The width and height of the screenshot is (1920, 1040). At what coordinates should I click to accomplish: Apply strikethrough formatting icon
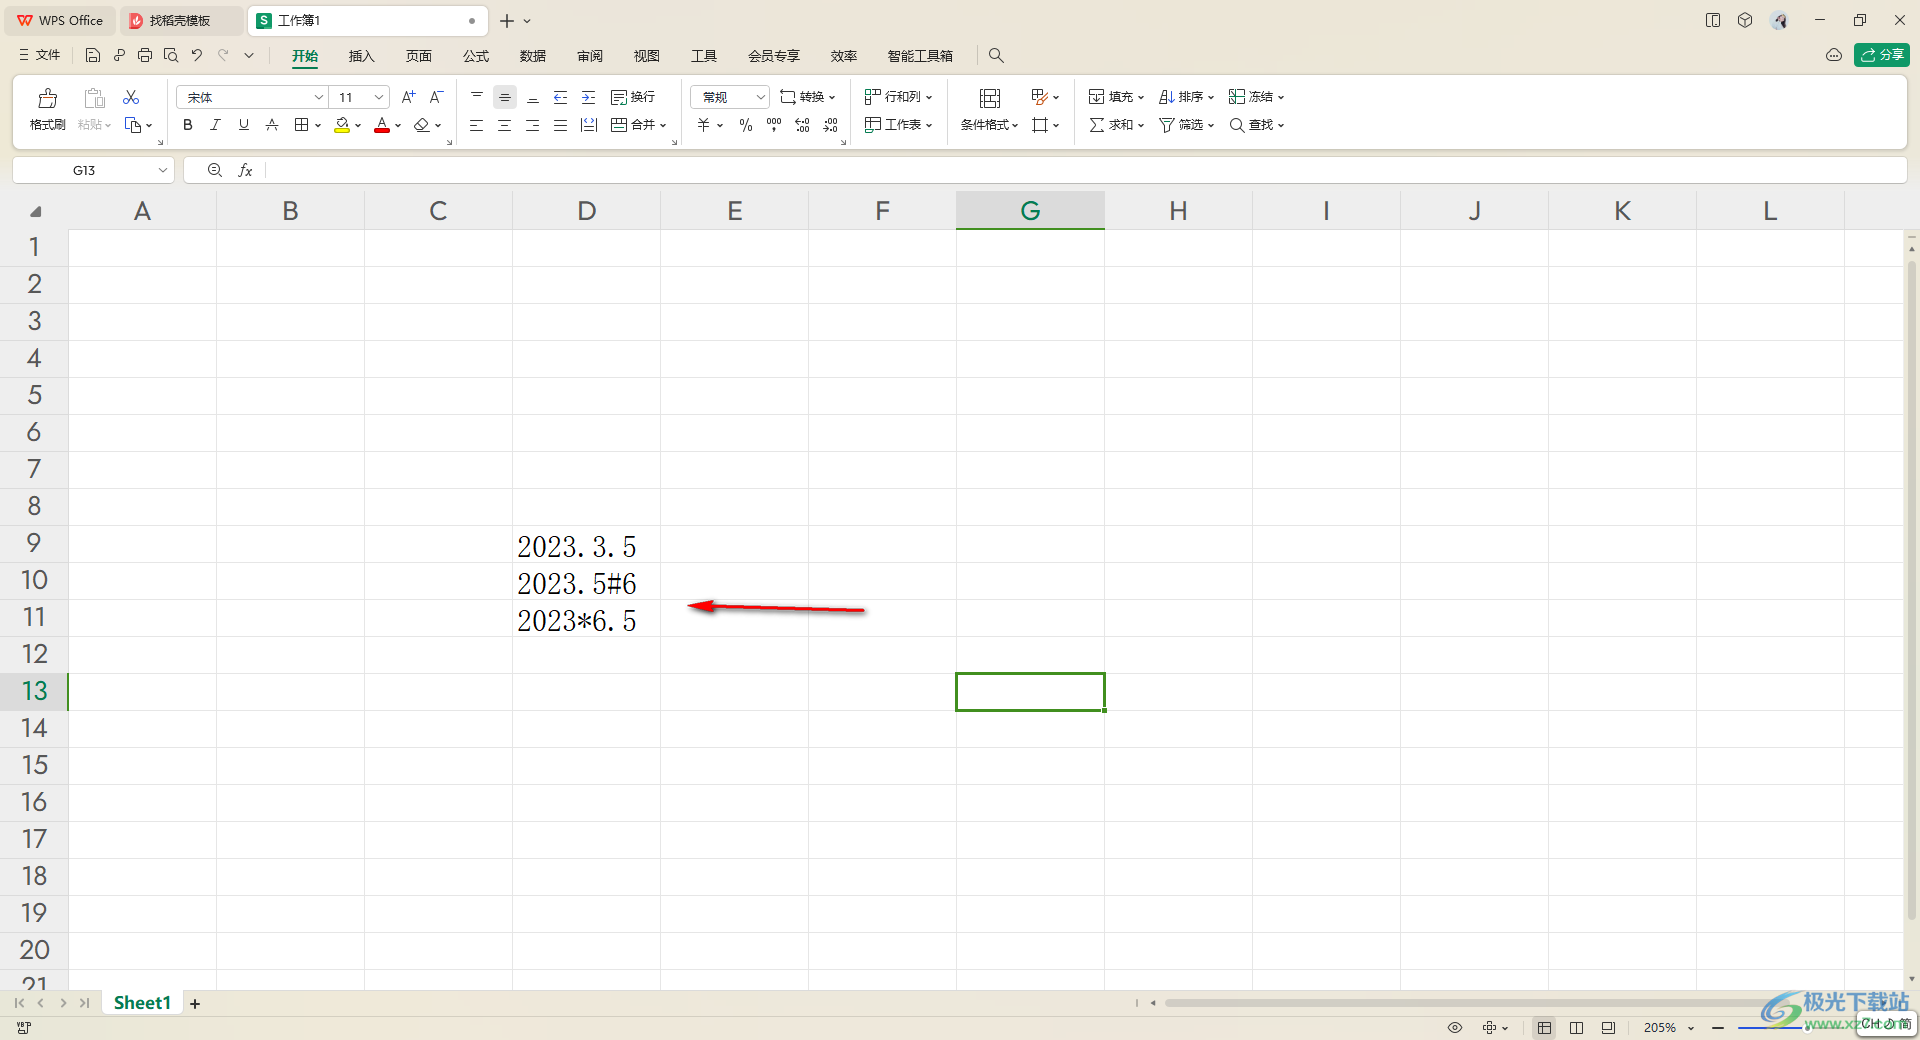coord(272,125)
